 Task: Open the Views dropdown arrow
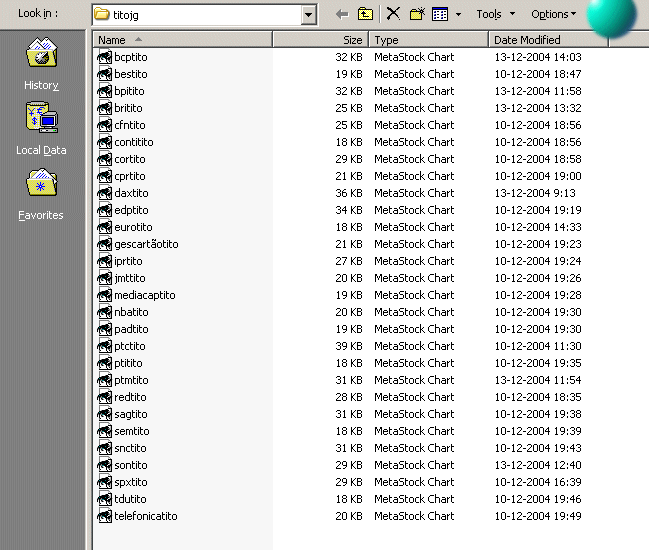pyautogui.click(x=458, y=15)
